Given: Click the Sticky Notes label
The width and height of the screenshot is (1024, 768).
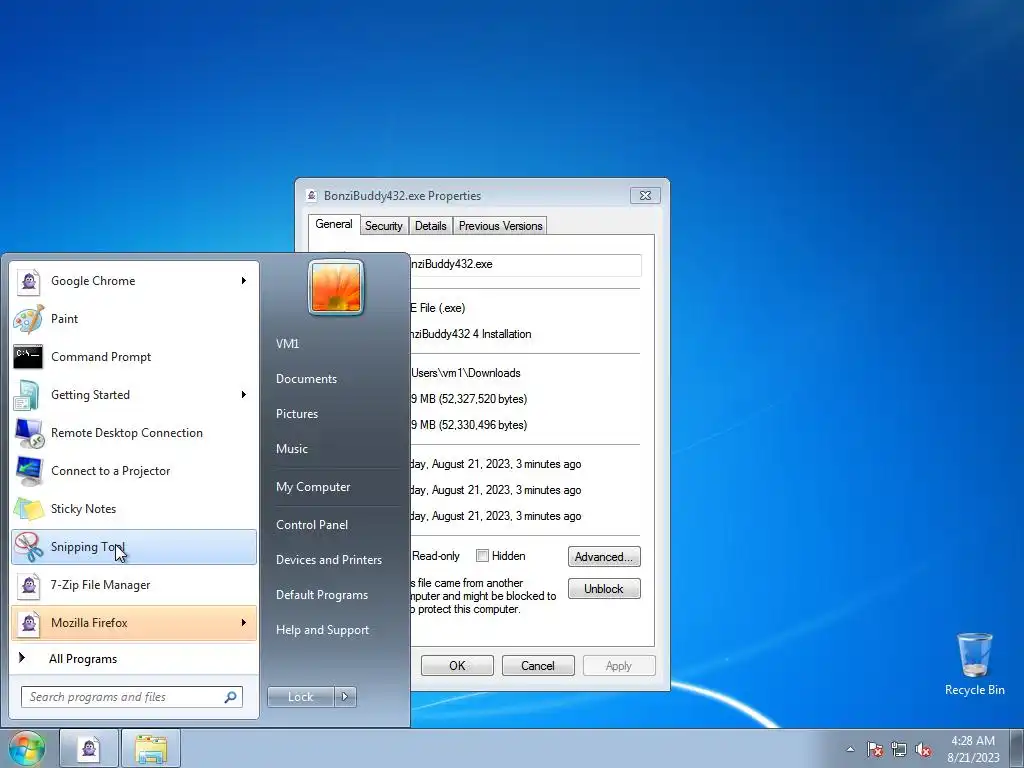Looking at the screenshot, I should (x=84, y=509).
